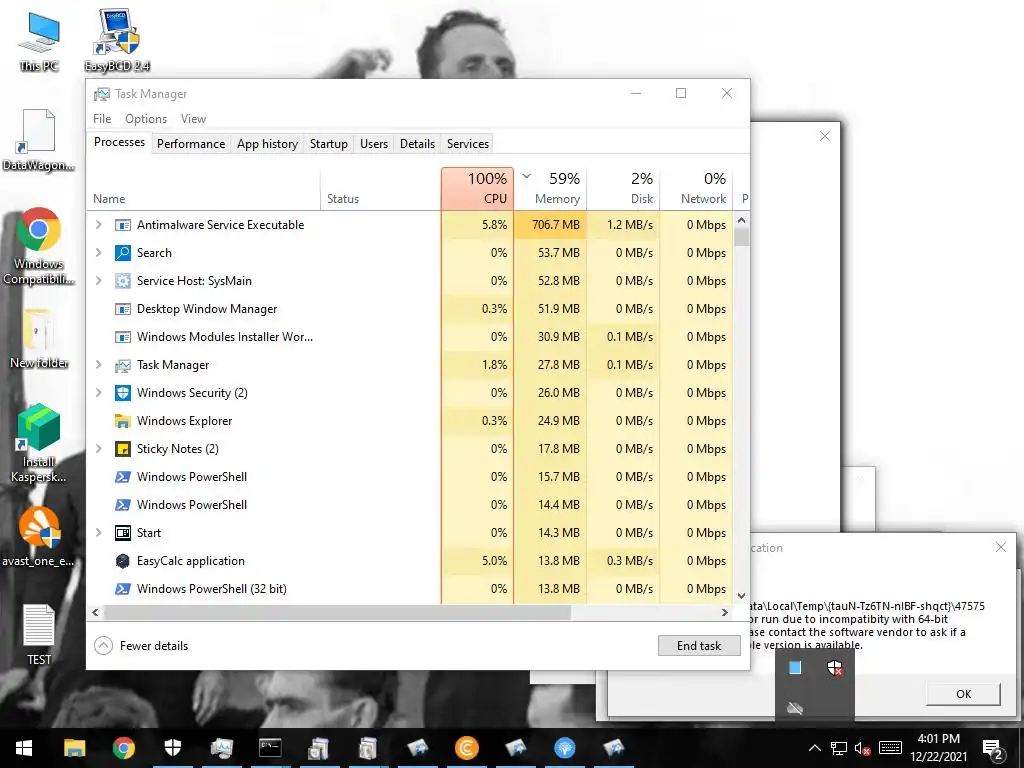The height and width of the screenshot is (768, 1024).
Task: Click the Sticky Notes process icon
Action: [x=122, y=449]
